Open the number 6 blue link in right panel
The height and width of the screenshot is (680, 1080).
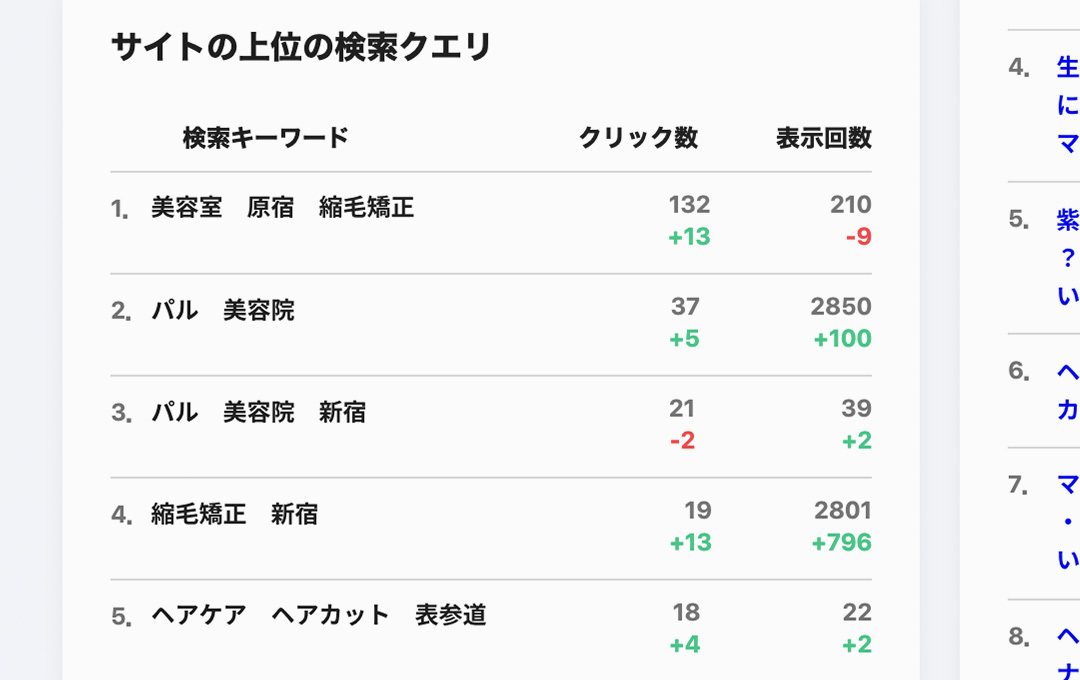1067,390
